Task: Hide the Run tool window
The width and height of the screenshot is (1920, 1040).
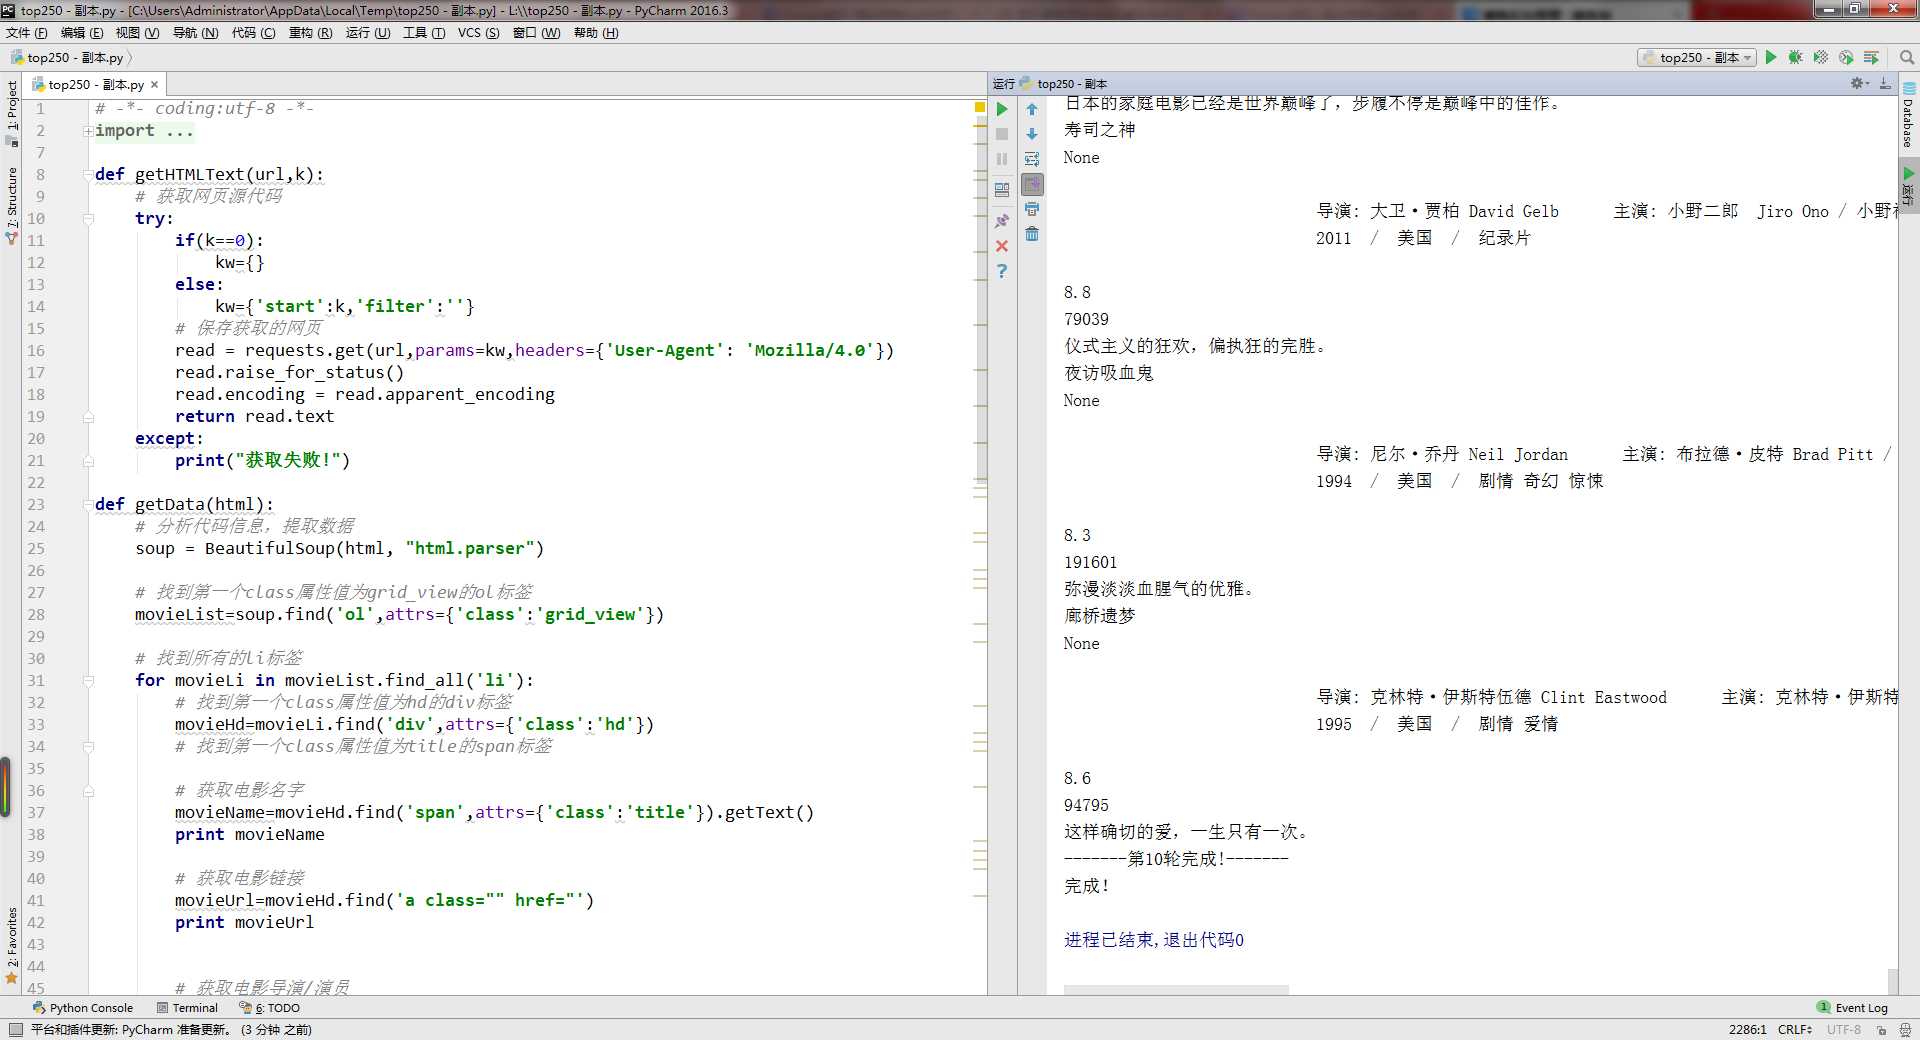Action: (x=1885, y=83)
